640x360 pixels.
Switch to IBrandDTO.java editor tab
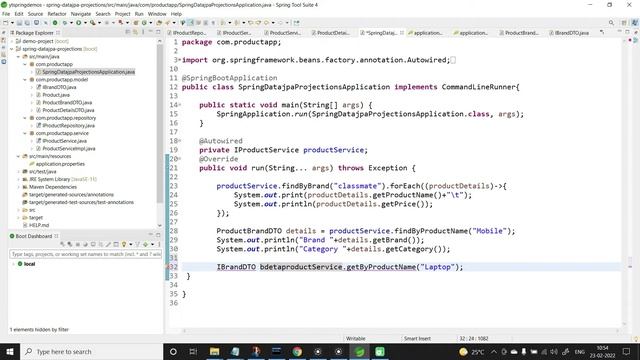571,33
